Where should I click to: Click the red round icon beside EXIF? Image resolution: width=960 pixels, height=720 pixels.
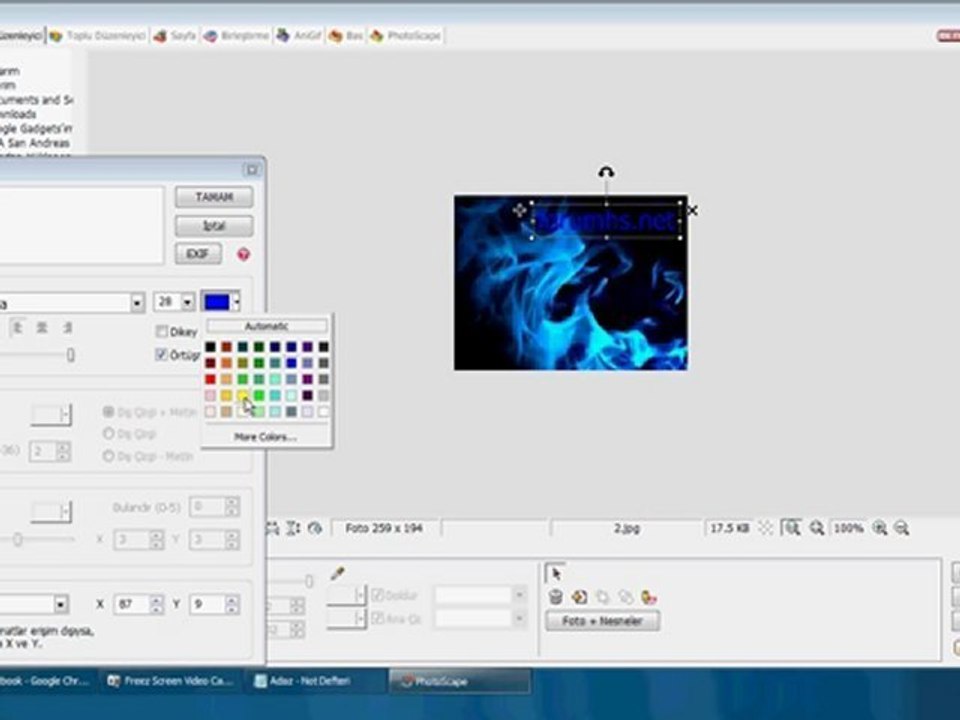pyautogui.click(x=244, y=254)
